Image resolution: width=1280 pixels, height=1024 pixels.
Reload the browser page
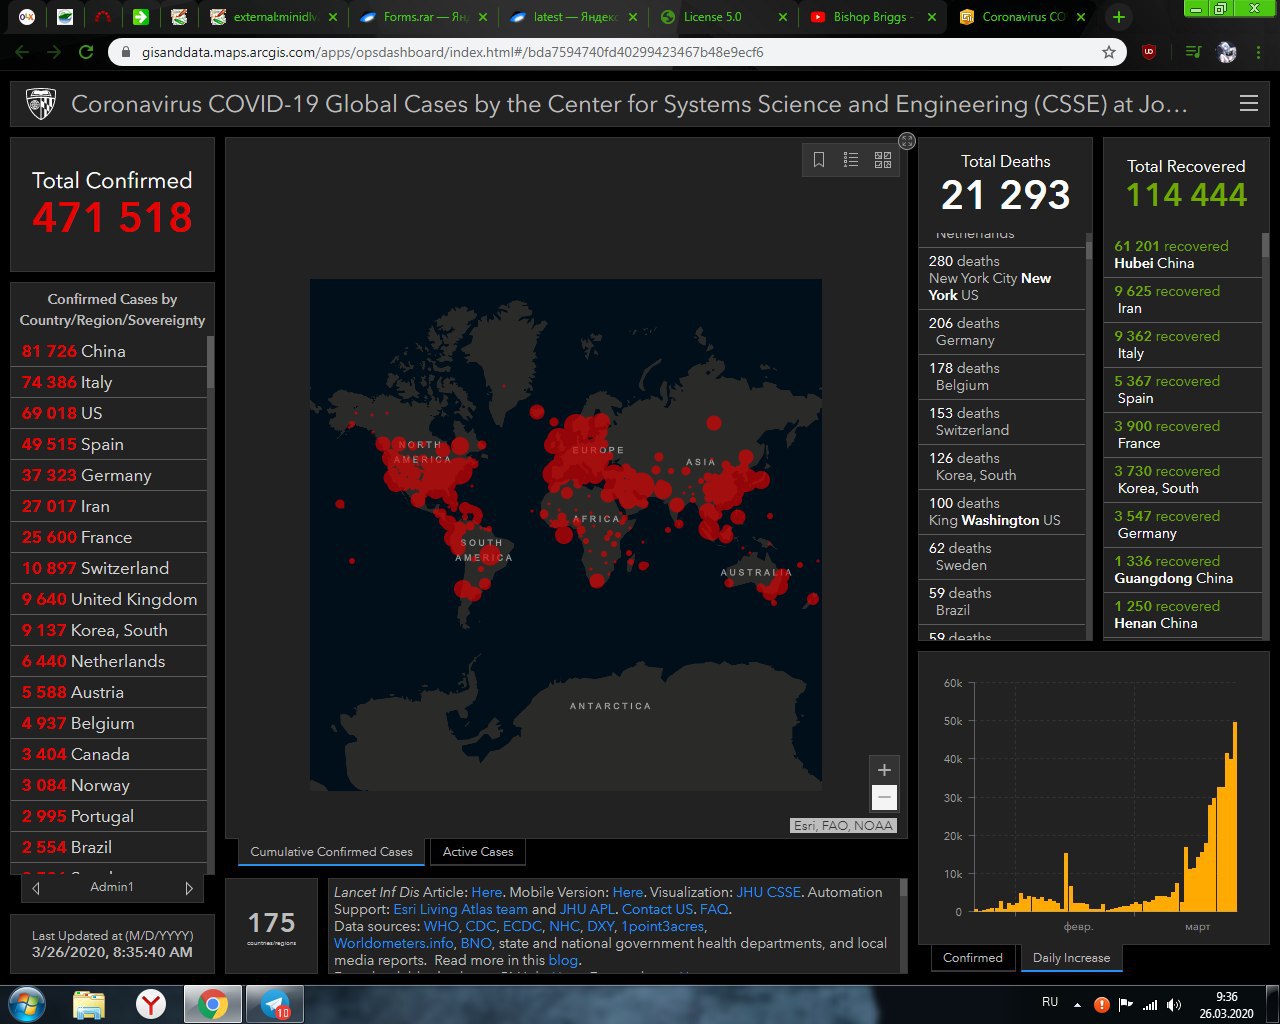pos(86,52)
